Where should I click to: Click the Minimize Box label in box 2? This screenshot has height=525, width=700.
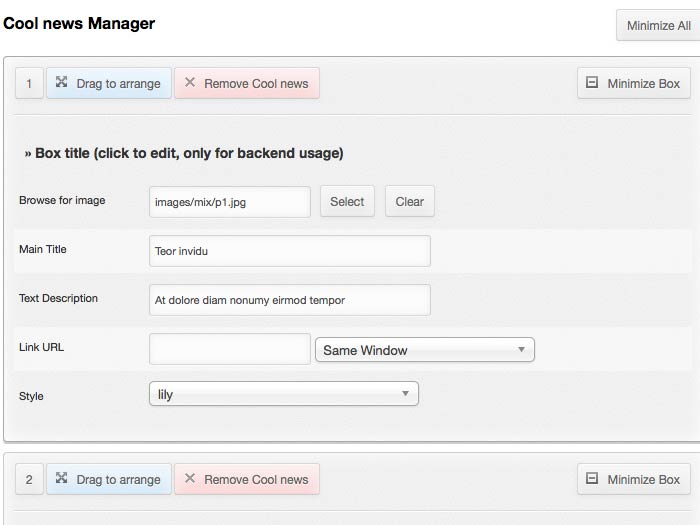(x=643, y=480)
